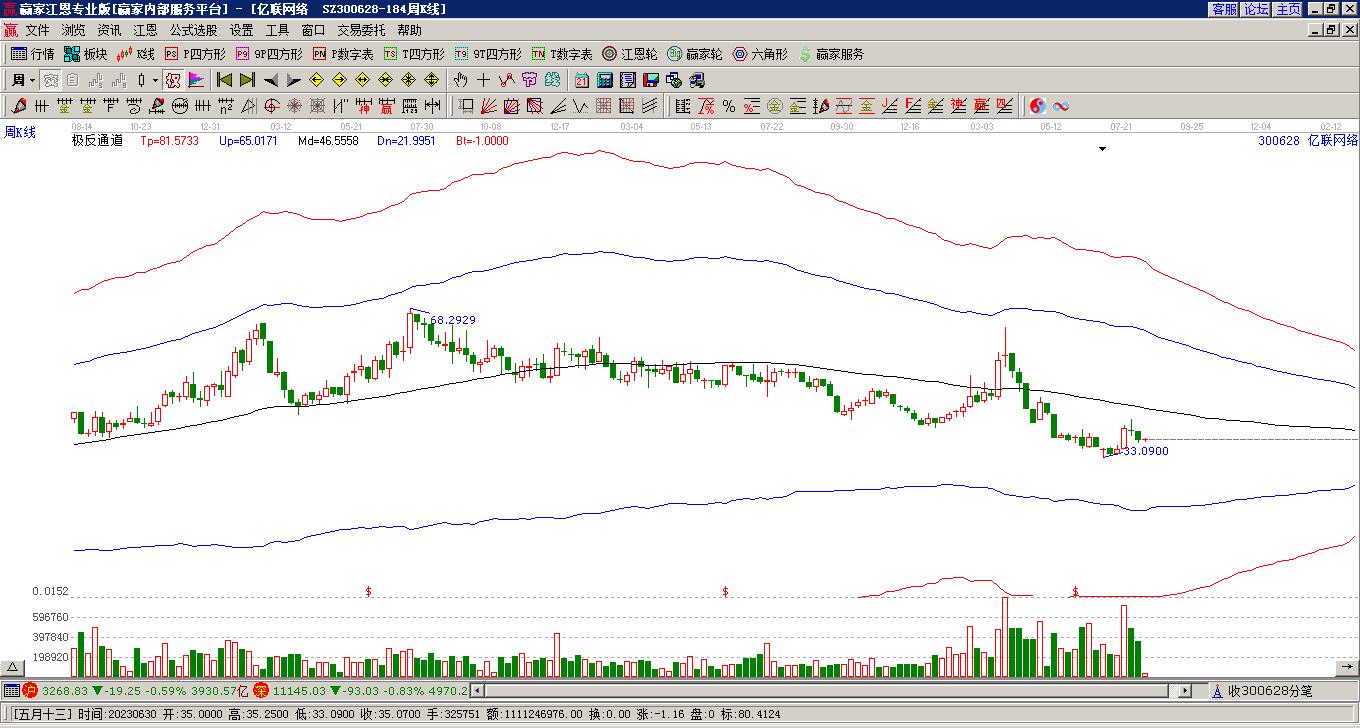Click the right arrow of the horizontal scrollbar
The height and width of the screenshot is (728, 1360).
pyautogui.click(x=1185, y=691)
